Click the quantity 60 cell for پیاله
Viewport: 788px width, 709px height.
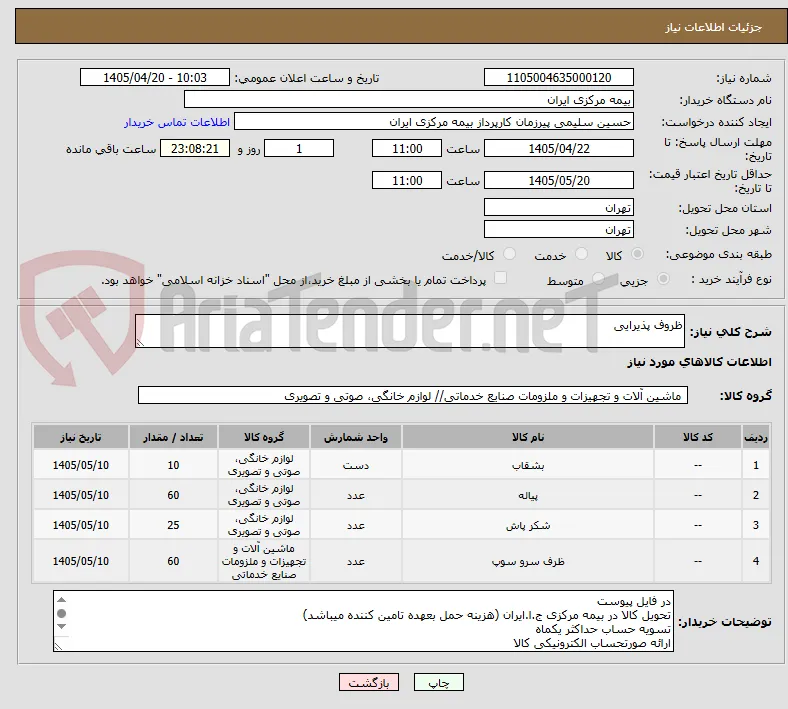click(x=173, y=495)
